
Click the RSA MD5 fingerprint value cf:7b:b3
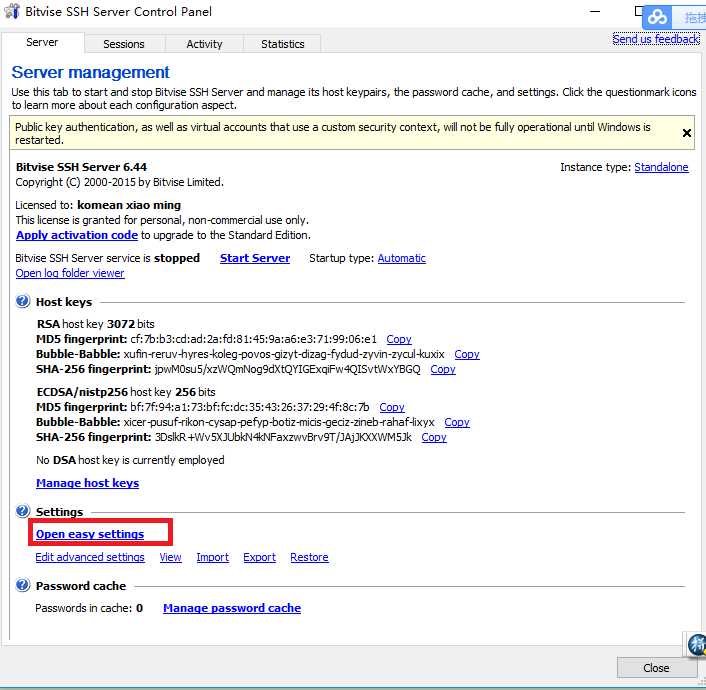[x=253, y=339]
